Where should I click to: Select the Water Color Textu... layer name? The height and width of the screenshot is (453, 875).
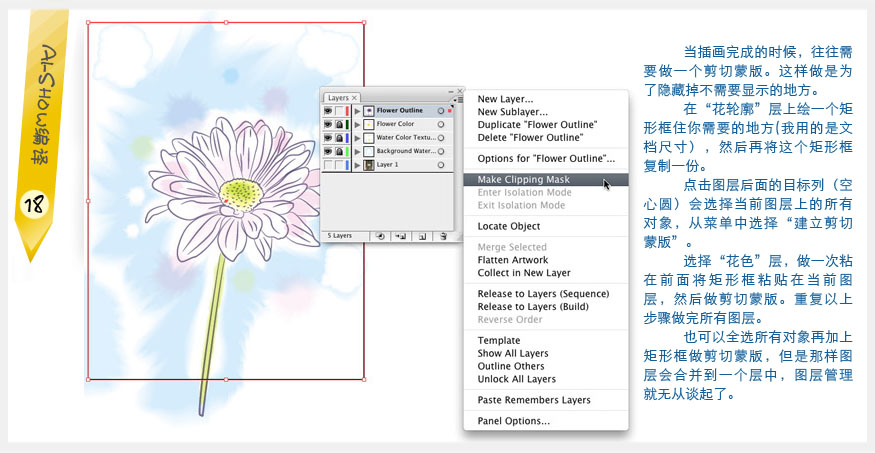pyautogui.click(x=406, y=137)
